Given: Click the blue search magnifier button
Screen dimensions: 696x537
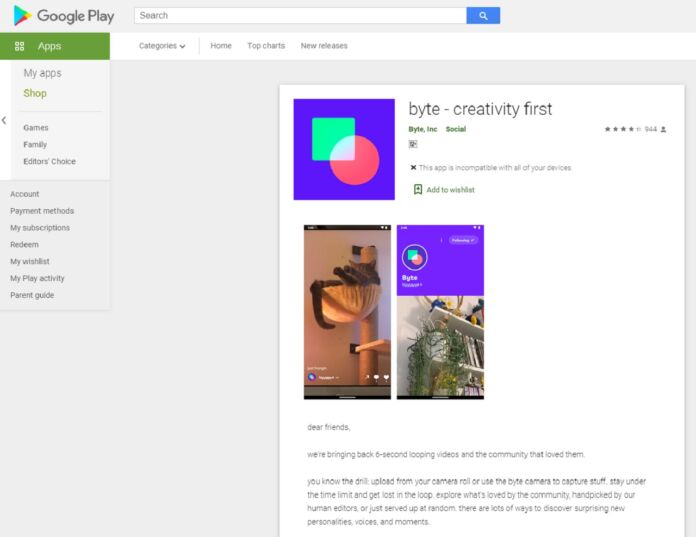Looking at the screenshot, I should click(483, 16).
